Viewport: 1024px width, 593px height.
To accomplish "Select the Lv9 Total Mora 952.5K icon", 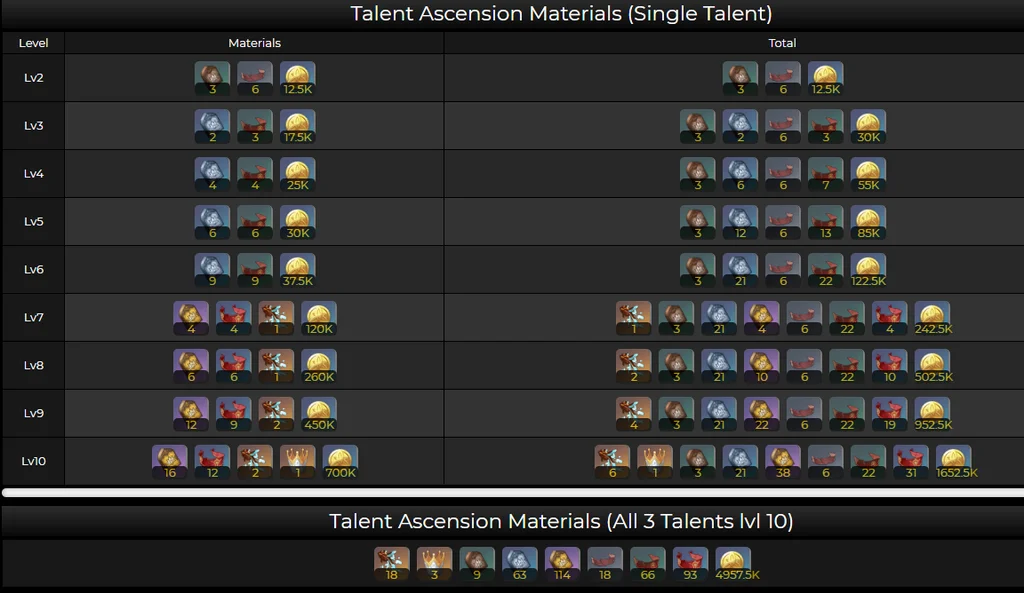I will click(x=933, y=414).
